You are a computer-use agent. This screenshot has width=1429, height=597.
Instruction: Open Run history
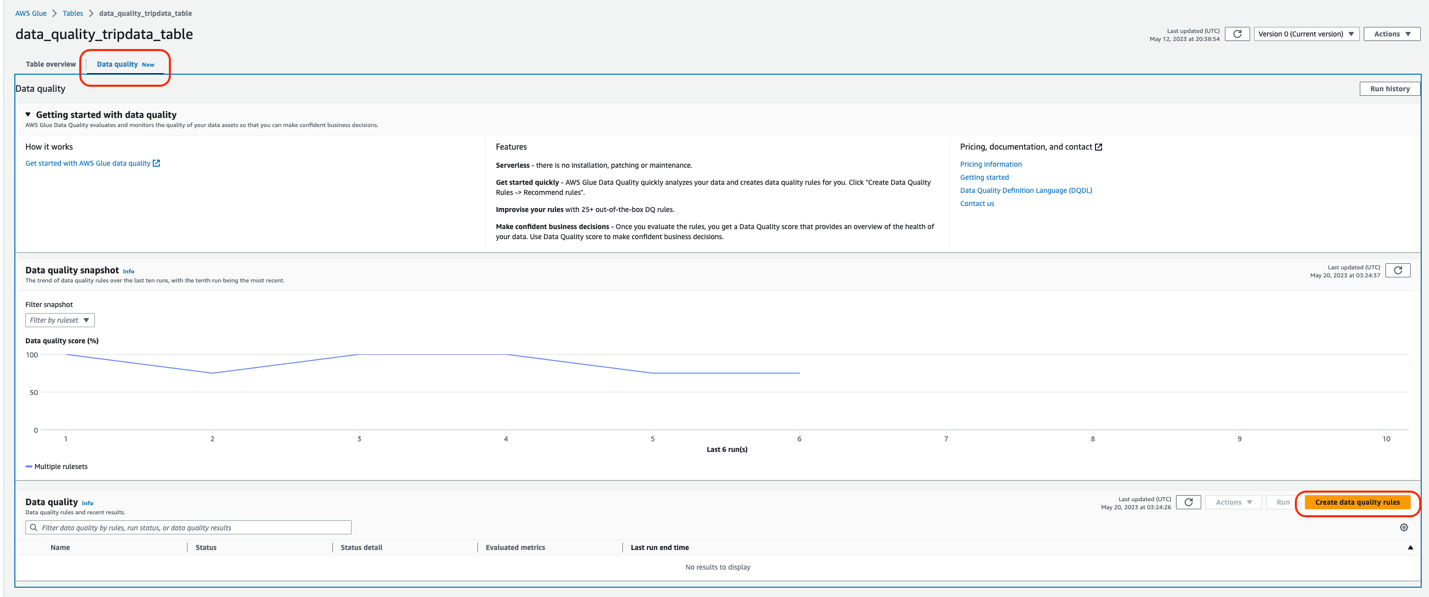[x=1389, y=89]
